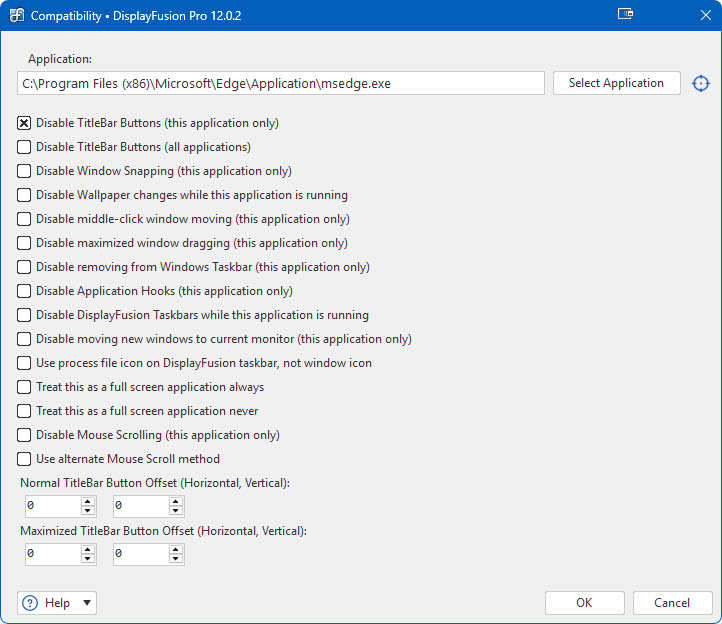This screenshot has width=722, height=624.
Task: Uncheck Disable TitleBar Buttons (this application only)
Action: [x=24, y=123]
